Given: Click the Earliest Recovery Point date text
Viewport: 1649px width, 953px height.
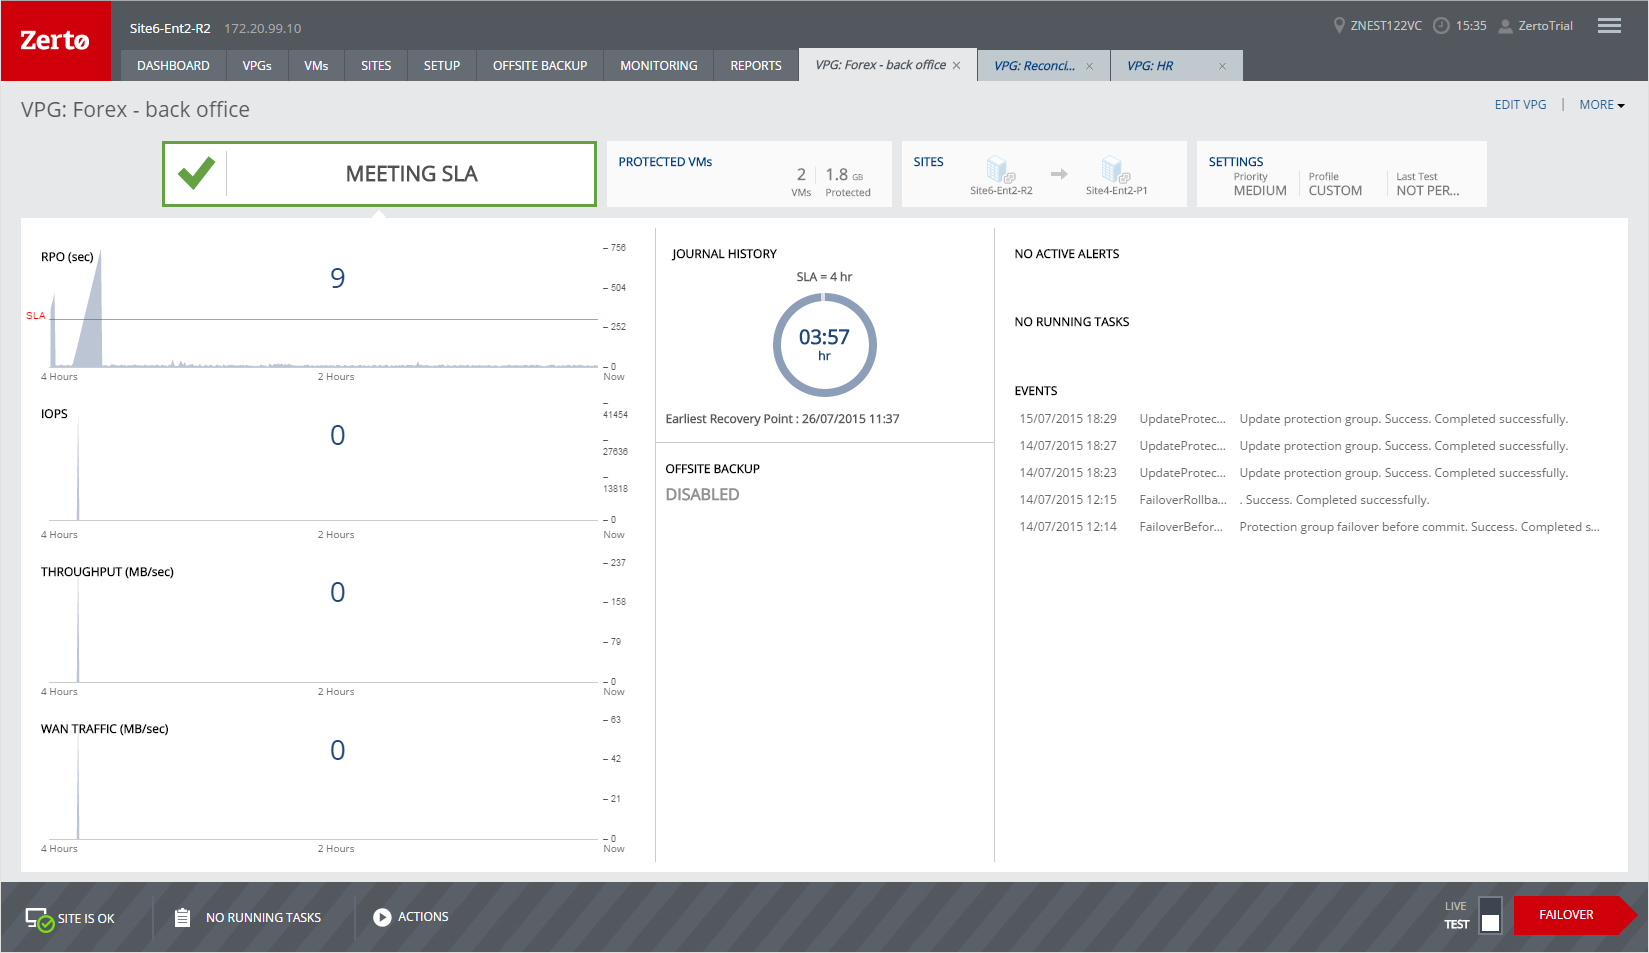Looking at the screenshot, I should click(782, 419).
